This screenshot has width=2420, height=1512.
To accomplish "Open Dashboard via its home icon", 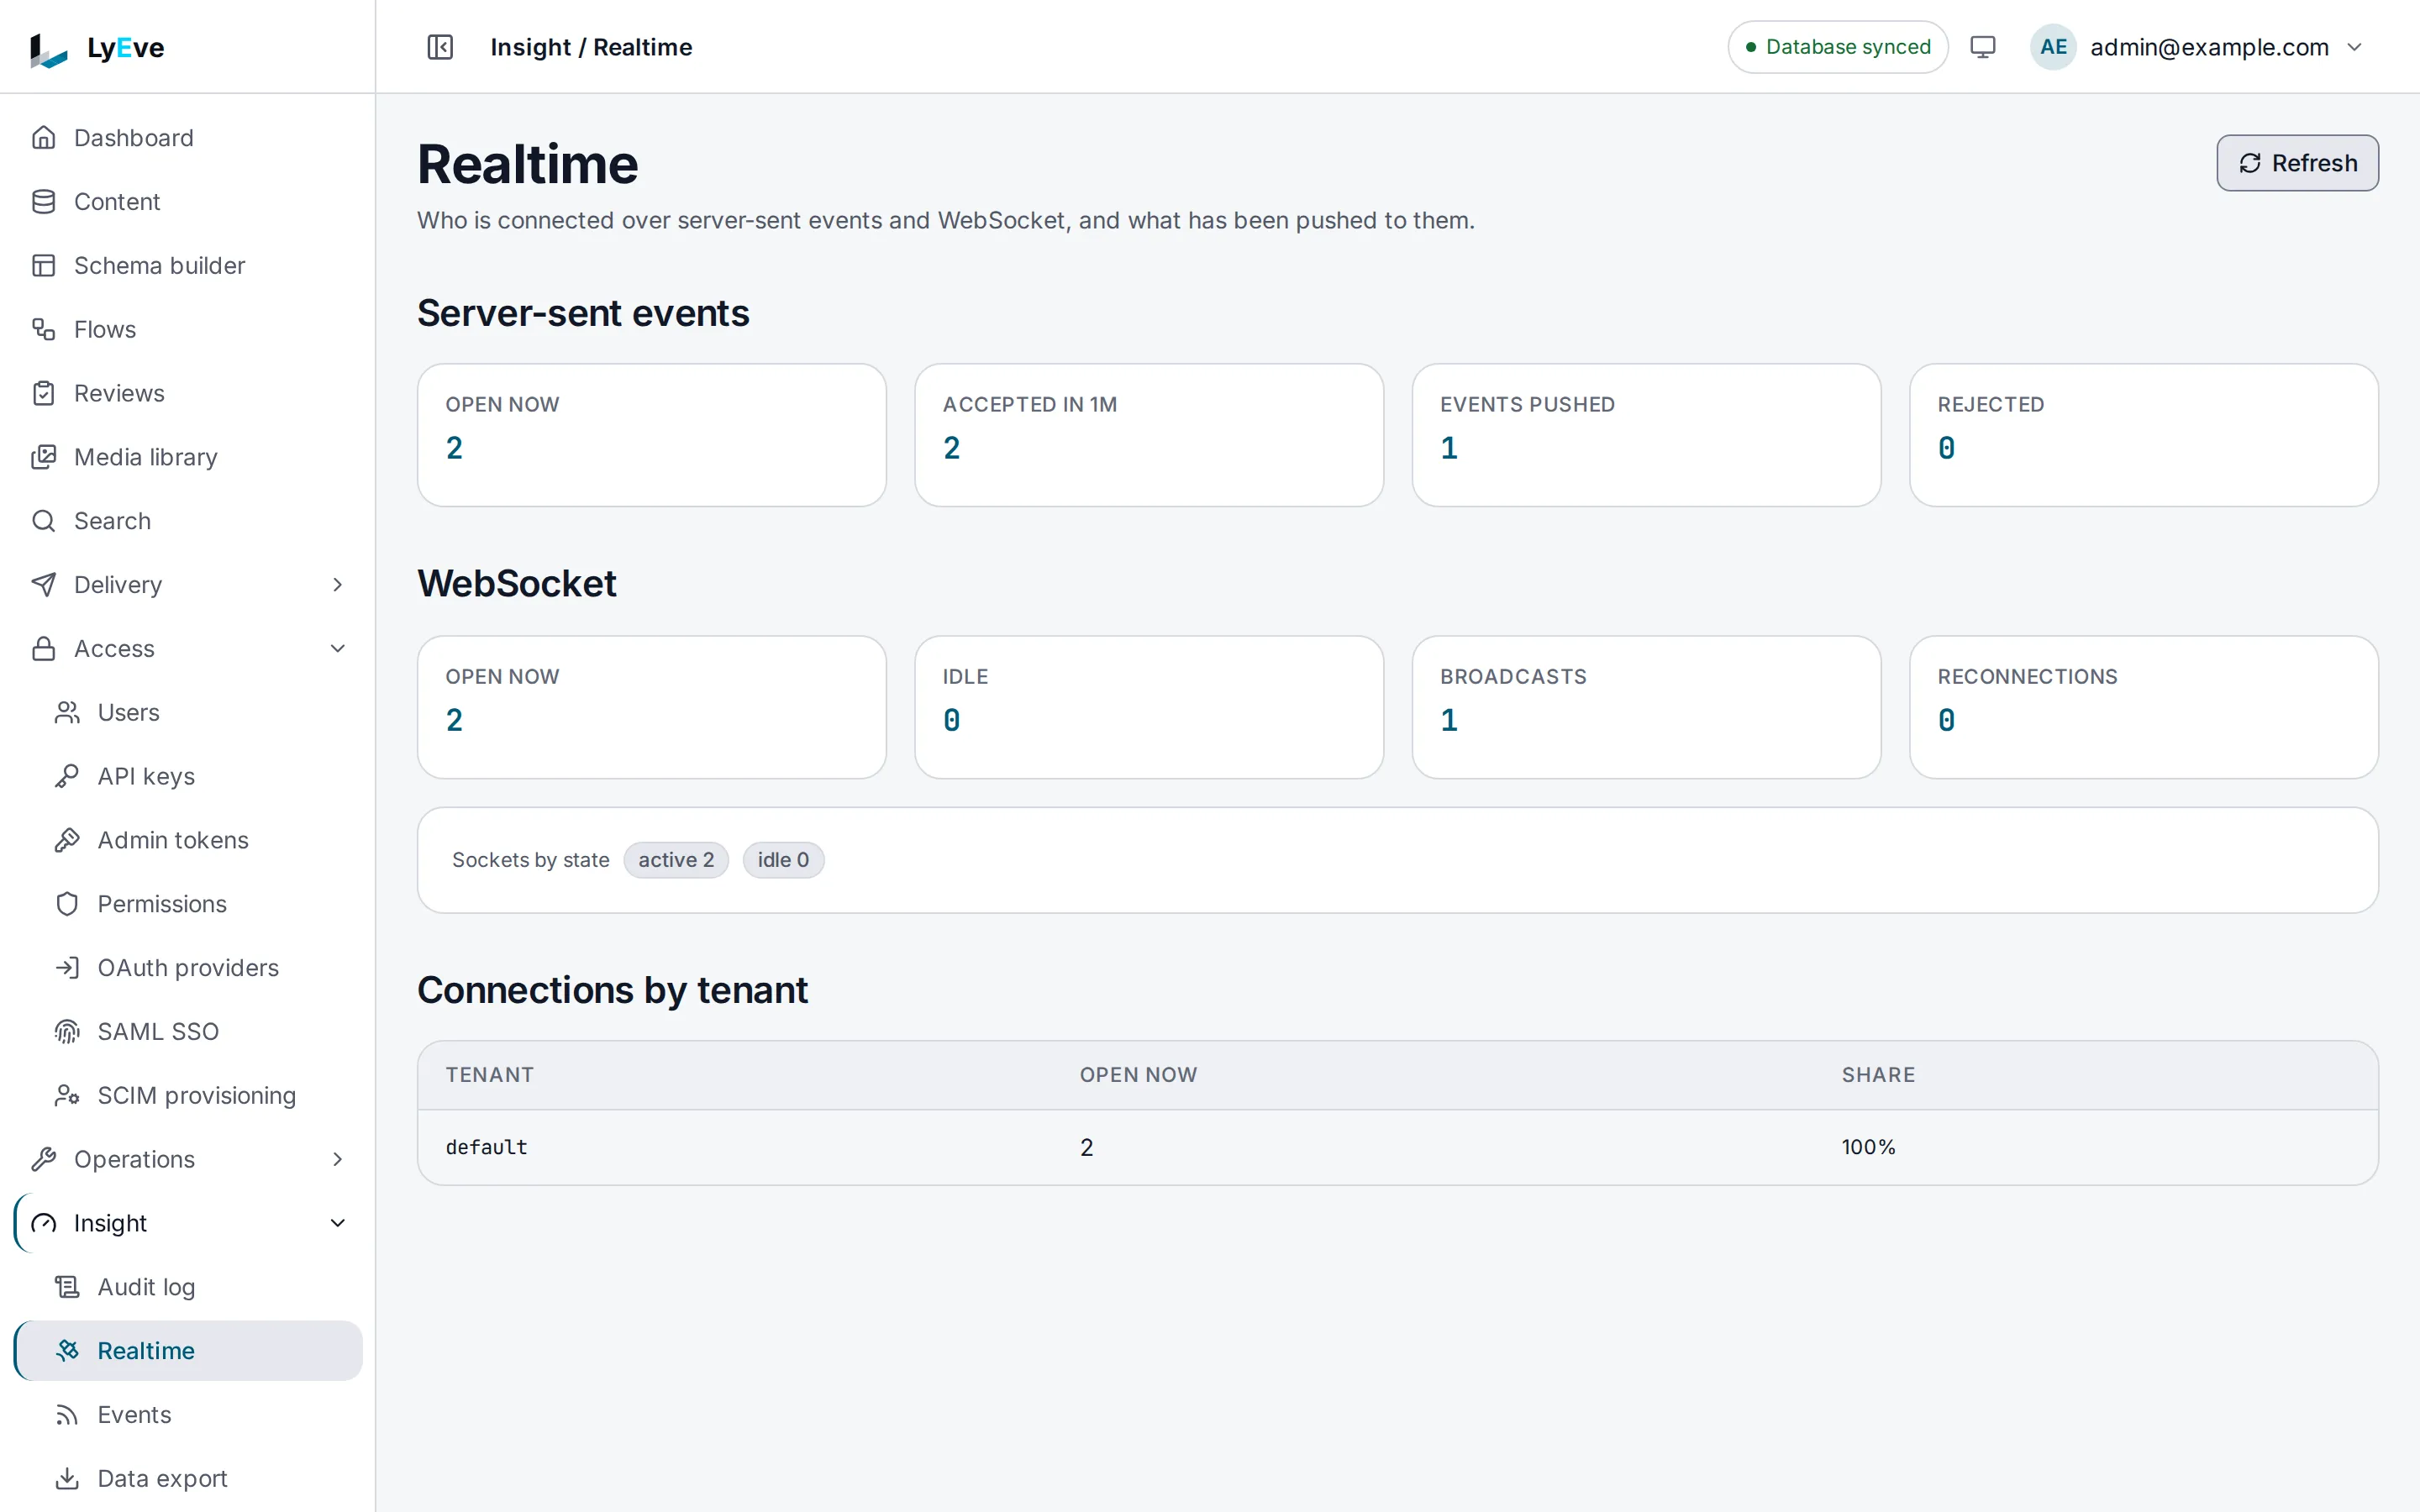I will pyautogui.click(x=43, y=138).
